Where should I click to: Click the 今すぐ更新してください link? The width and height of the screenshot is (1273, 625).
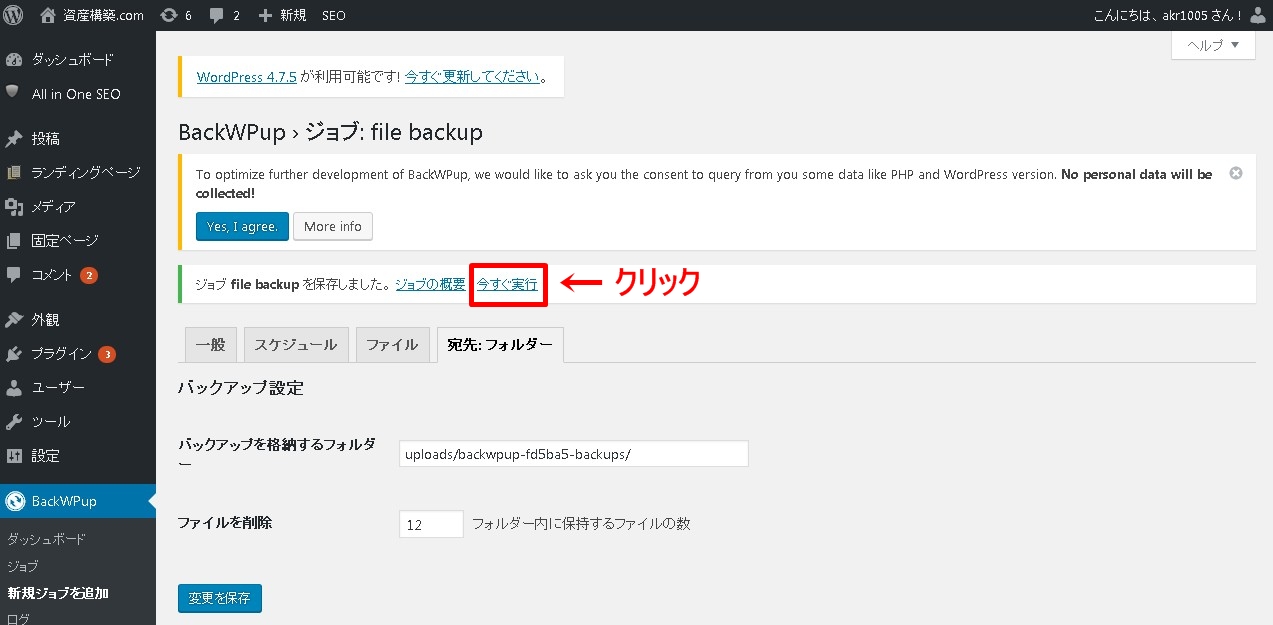[473, 77]
